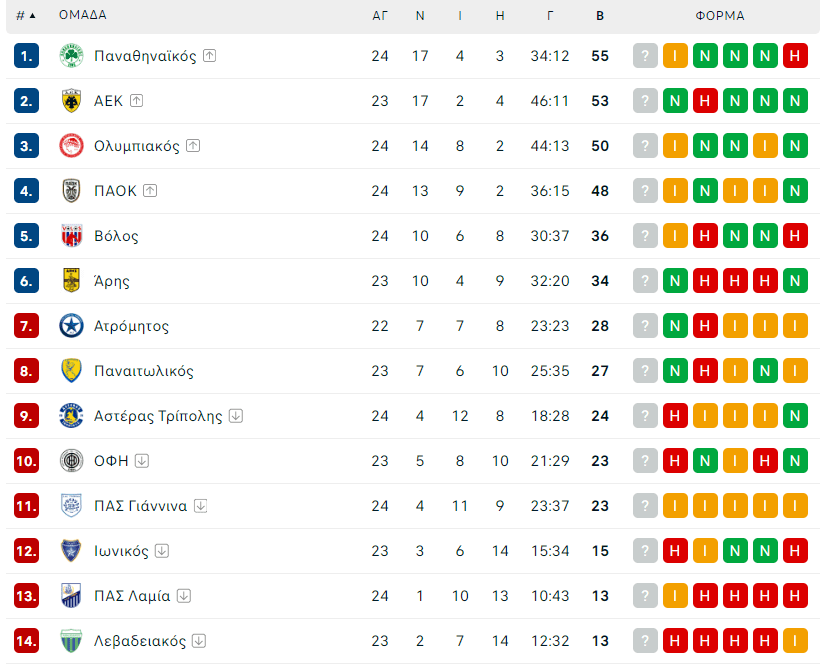The image size is (821, 667).
Task: Click the ΠΑΟΚ club logo
Action: 71,191
